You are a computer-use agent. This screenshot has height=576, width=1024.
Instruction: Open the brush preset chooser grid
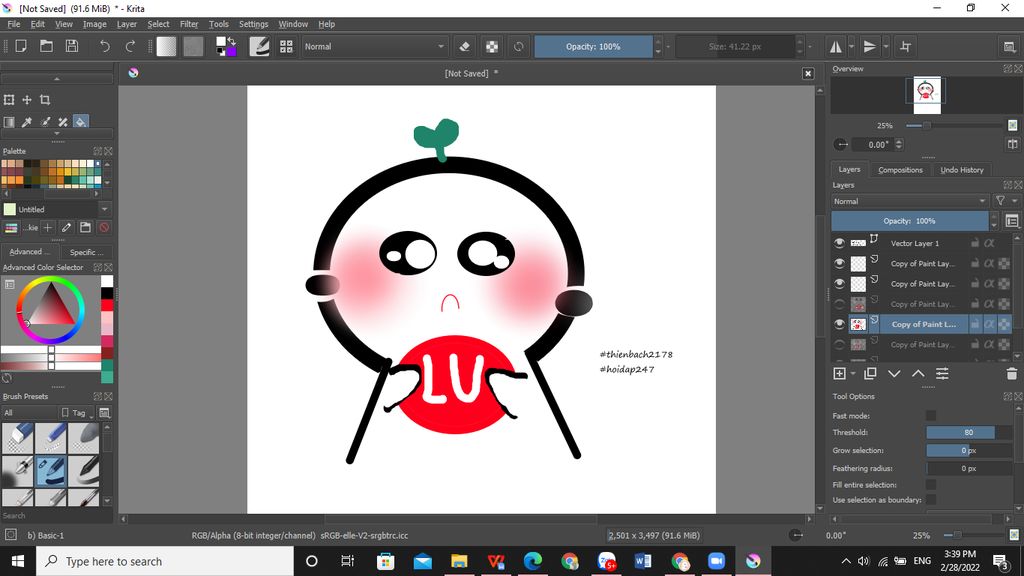pos(286,46)
